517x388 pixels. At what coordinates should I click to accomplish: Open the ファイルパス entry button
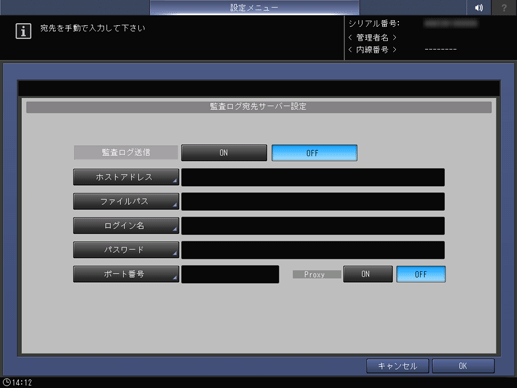tap(126, 201)
